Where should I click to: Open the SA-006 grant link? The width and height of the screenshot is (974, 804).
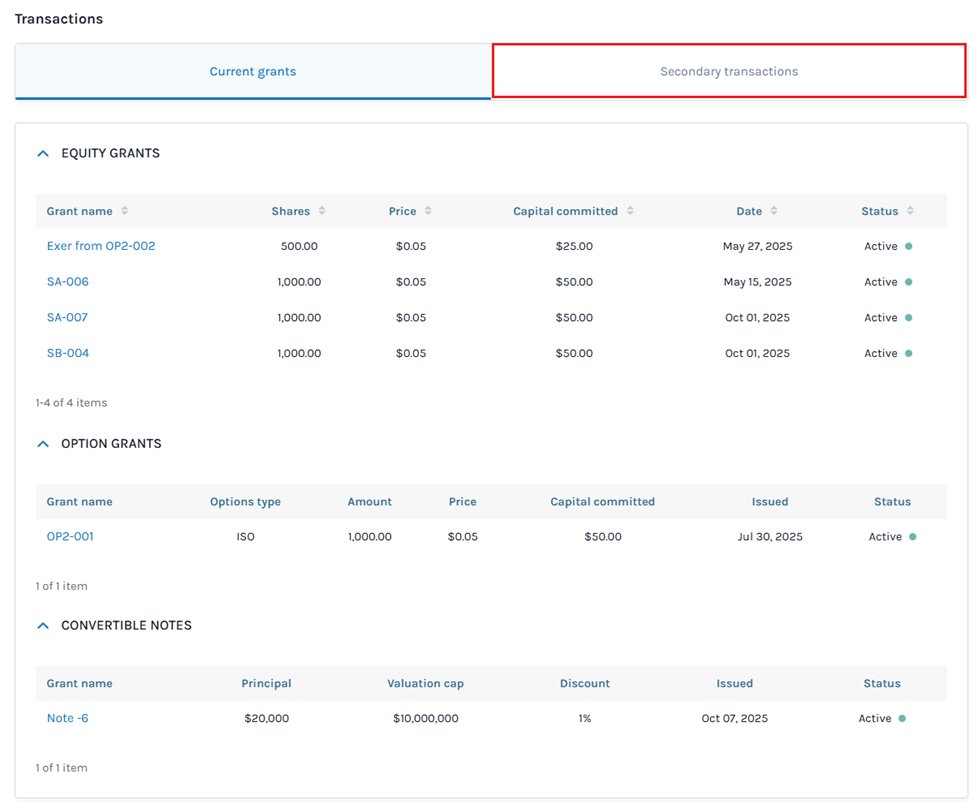tap(67, 282)
